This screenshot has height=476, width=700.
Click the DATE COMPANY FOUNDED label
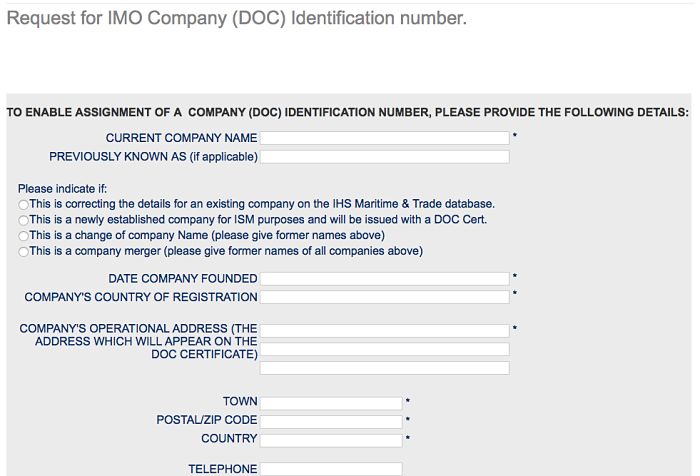183,279
